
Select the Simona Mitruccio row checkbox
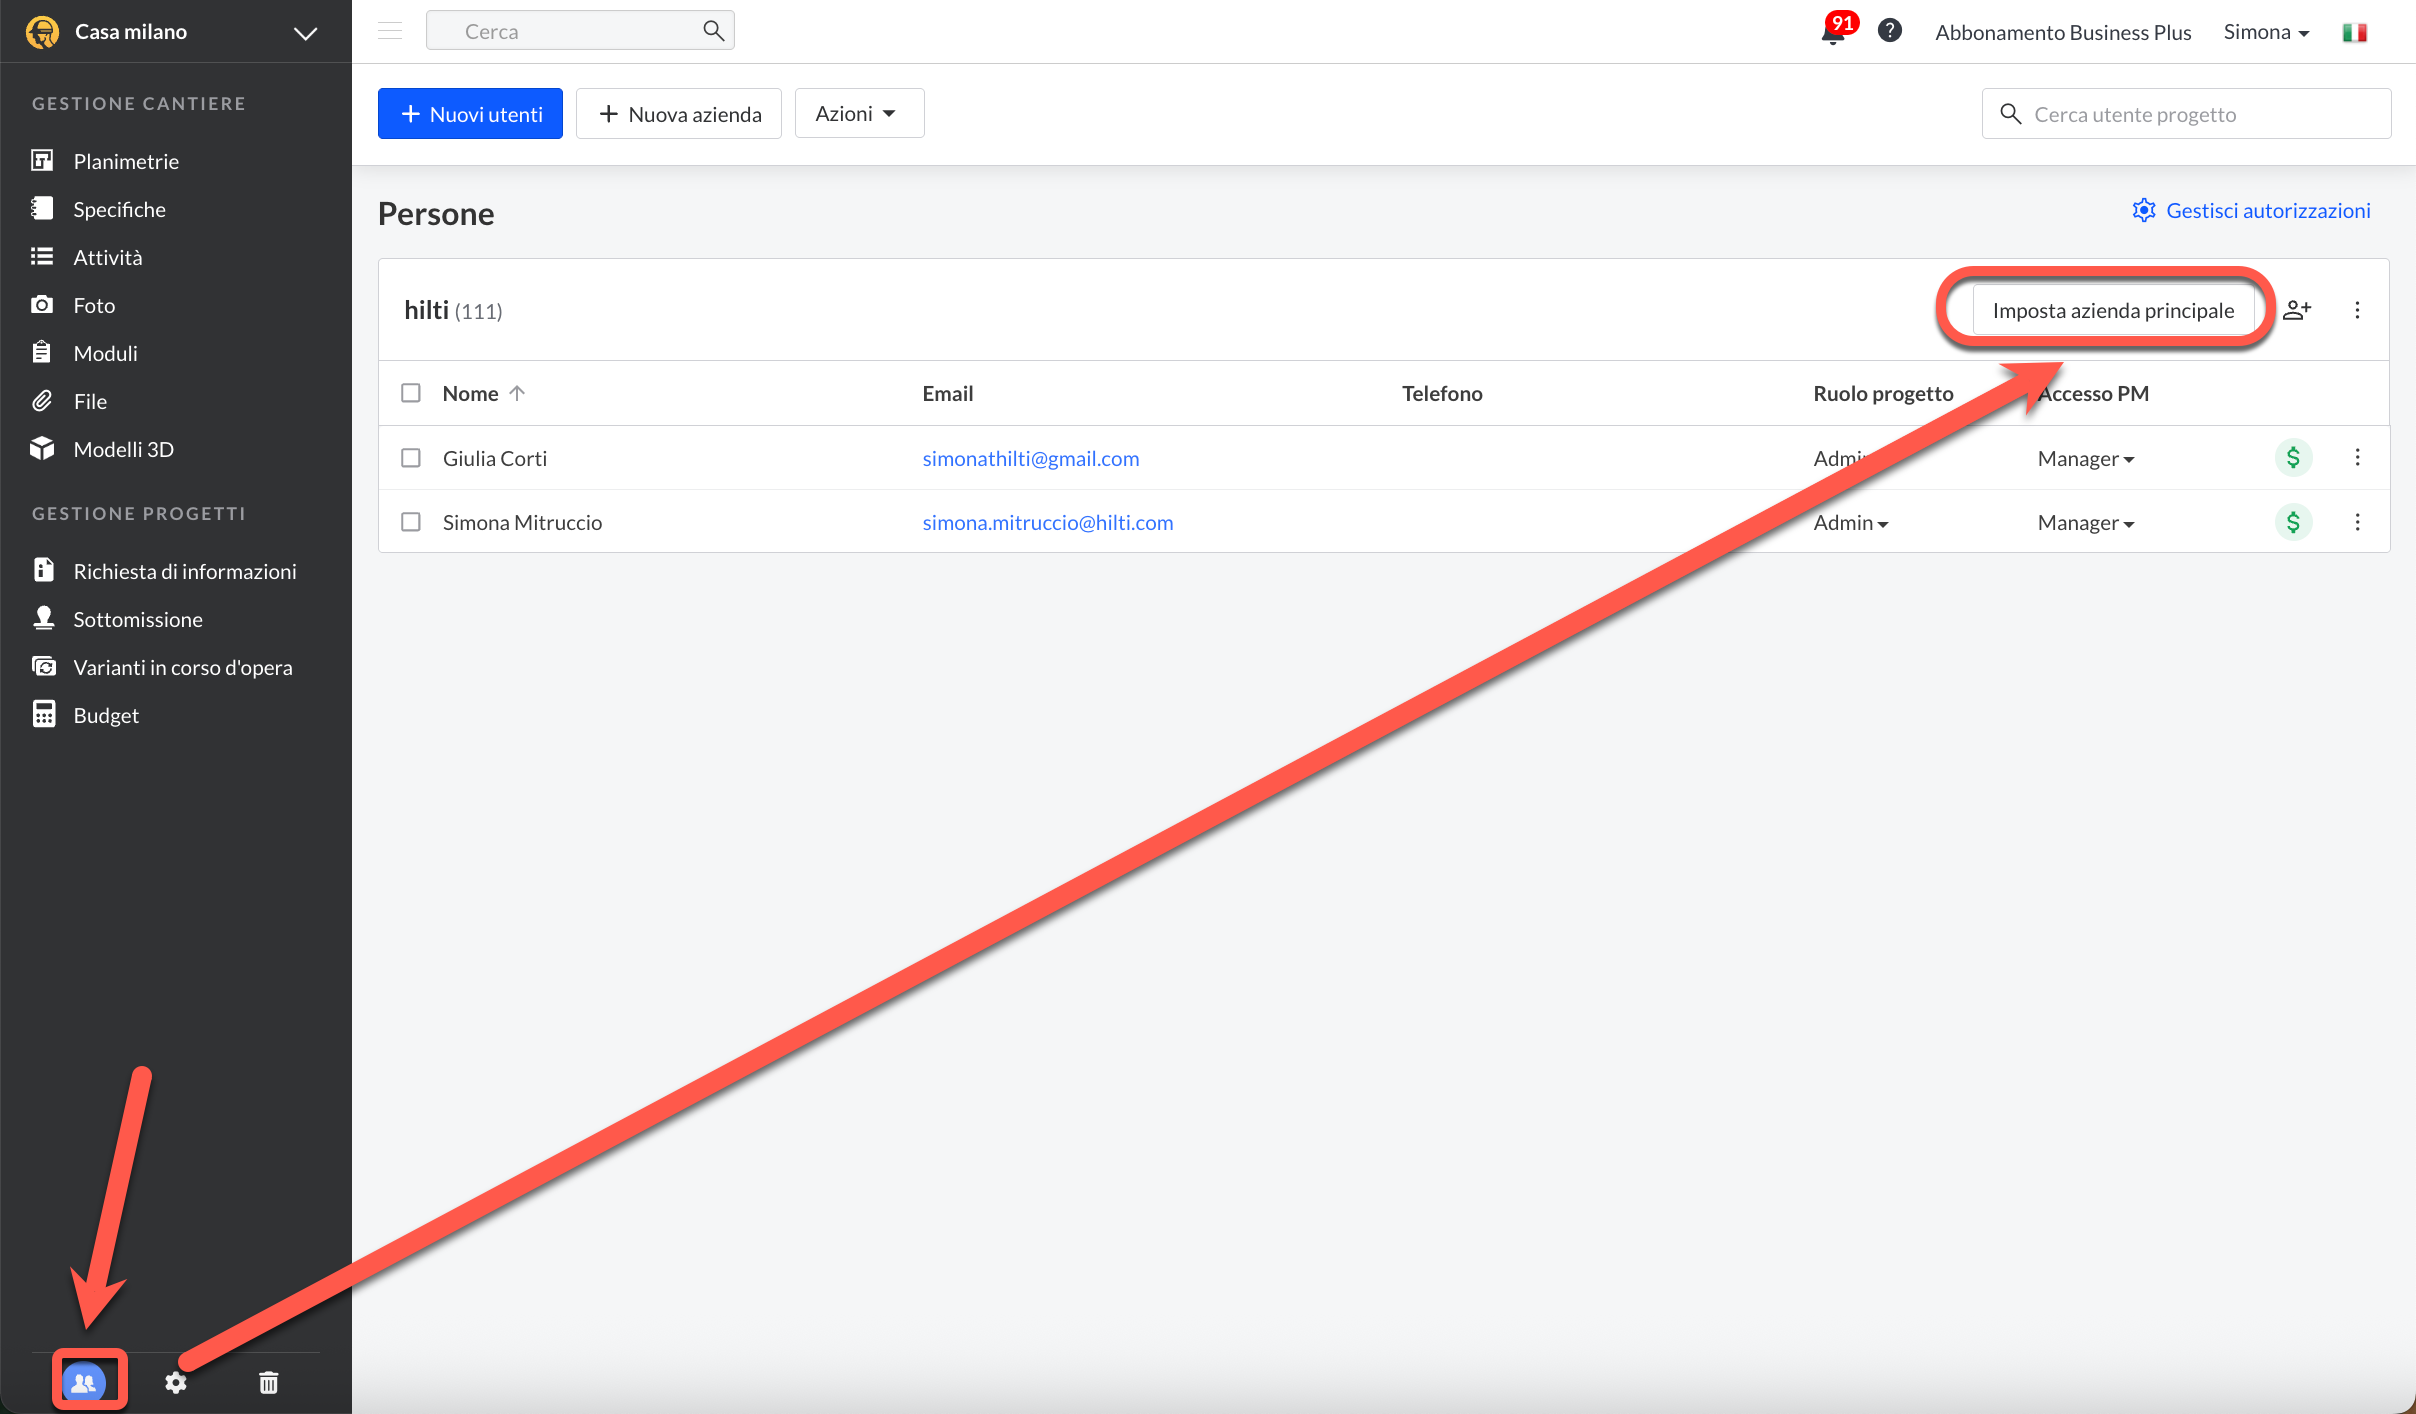pyautogui.click(x=411, y=522)
